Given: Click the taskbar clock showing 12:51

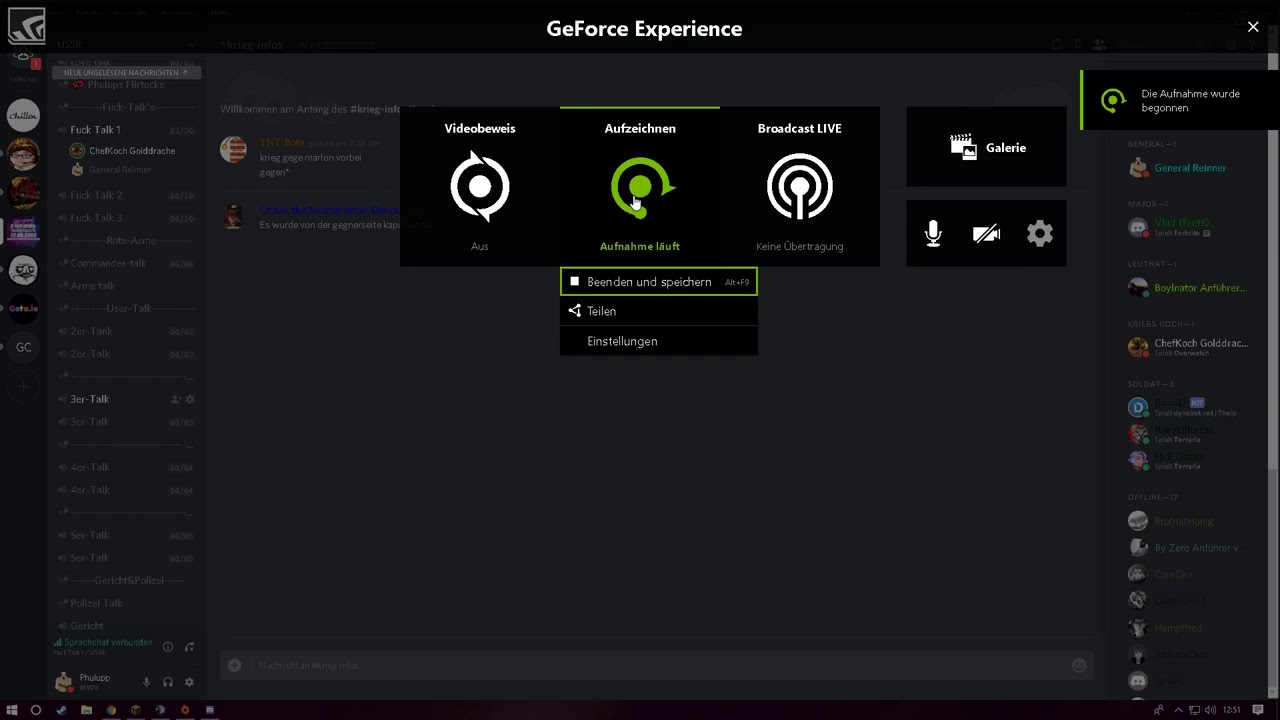Looking at the screenshot, I should click(x=1231, y=710).
